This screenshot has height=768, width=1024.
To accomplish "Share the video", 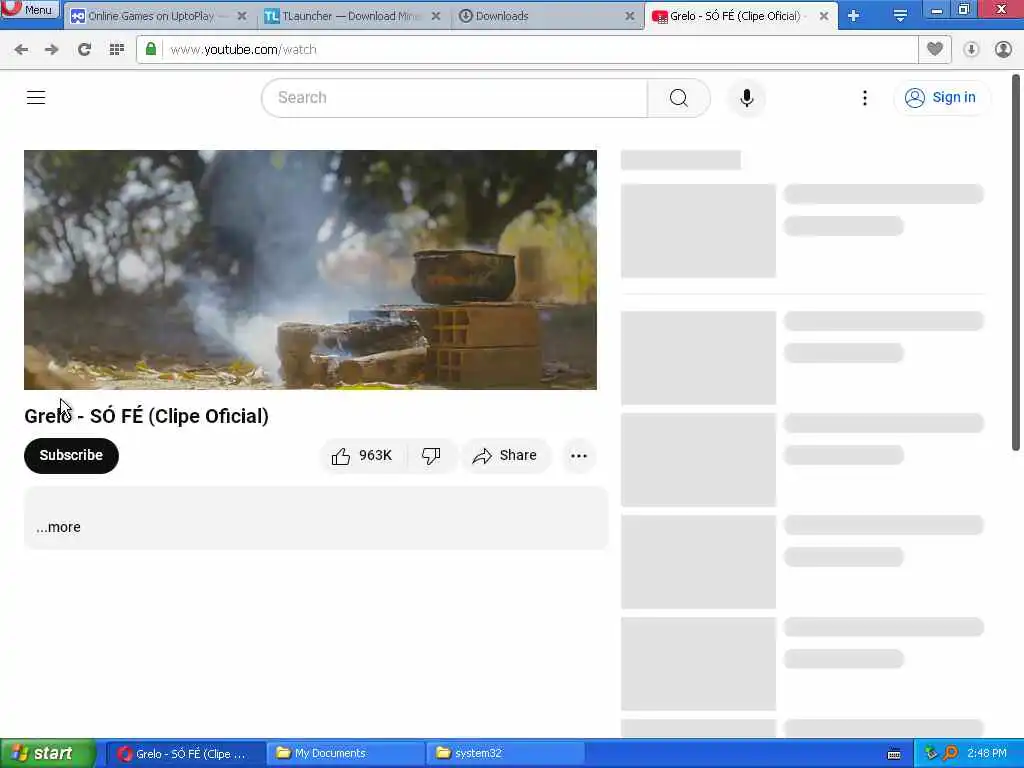I will [x=505, y=455].
